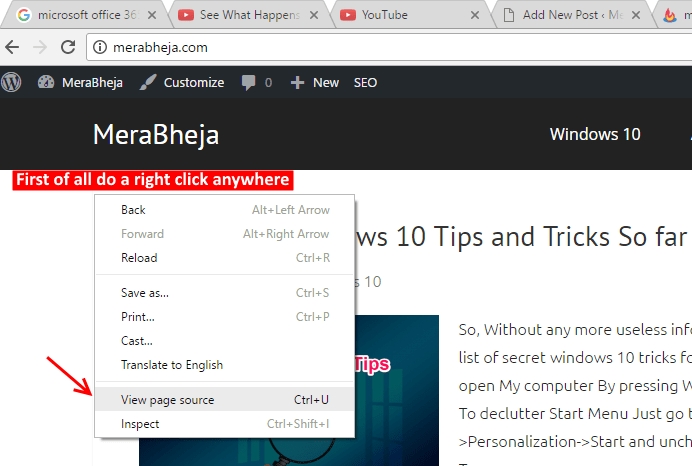Click the Google favicon on first tab
This screenshot has width=692, height=466.
[x=24, y=15]
